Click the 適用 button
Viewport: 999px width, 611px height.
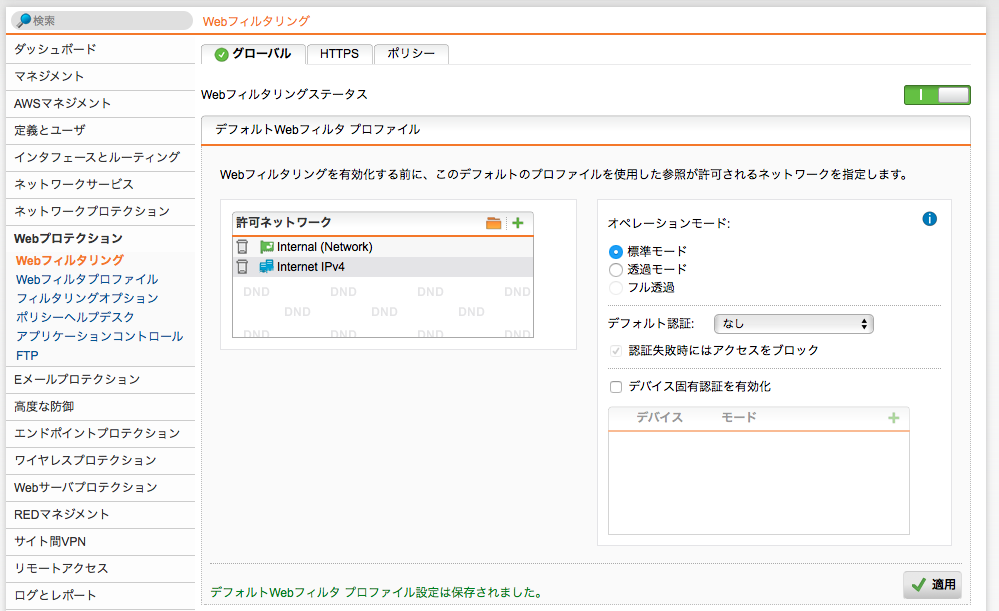pyautogui.click(x=932, y=585)
